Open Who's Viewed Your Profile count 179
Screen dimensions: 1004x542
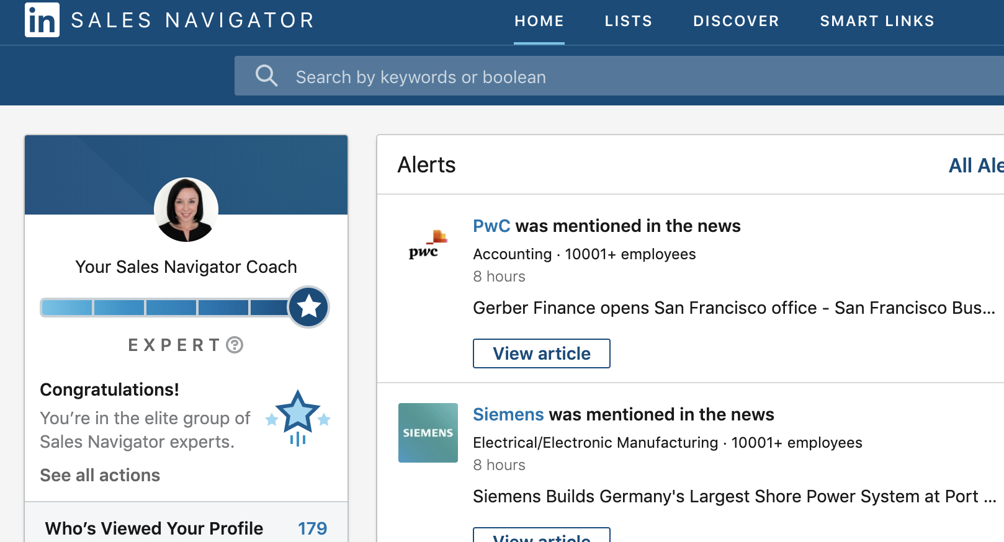tap(312, 528)
